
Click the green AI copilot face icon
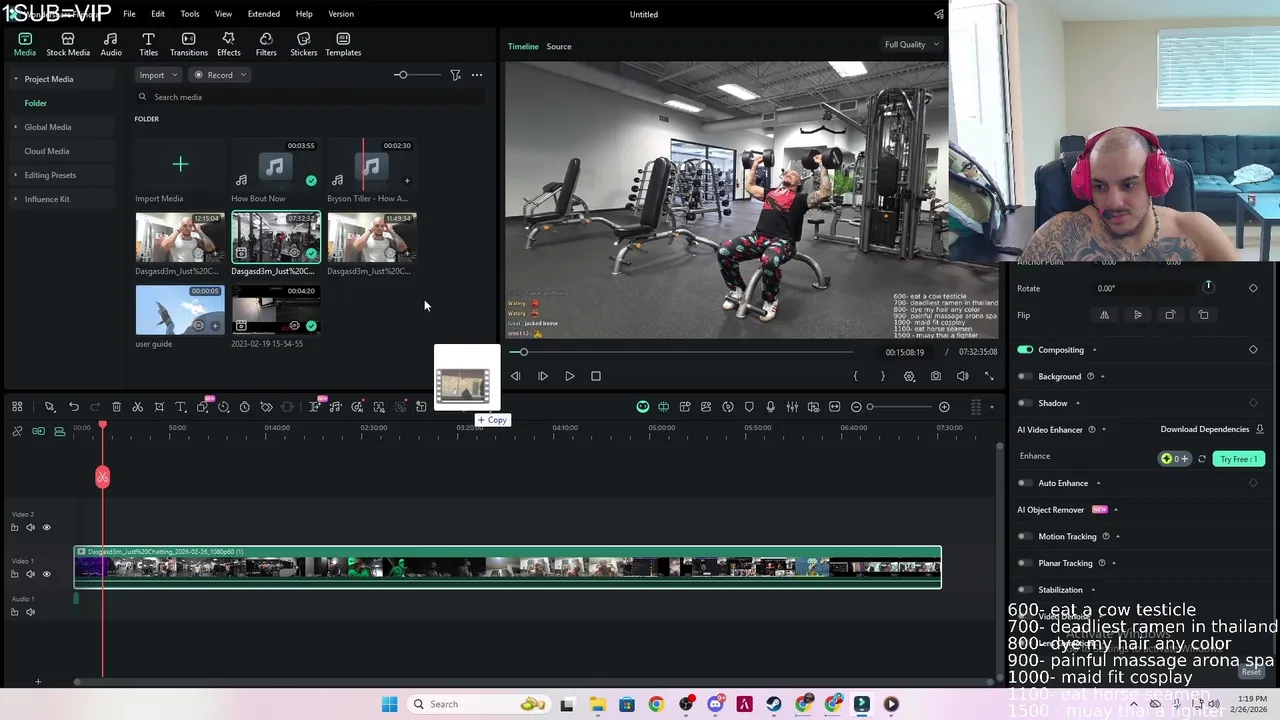click(x=643, y=407)
